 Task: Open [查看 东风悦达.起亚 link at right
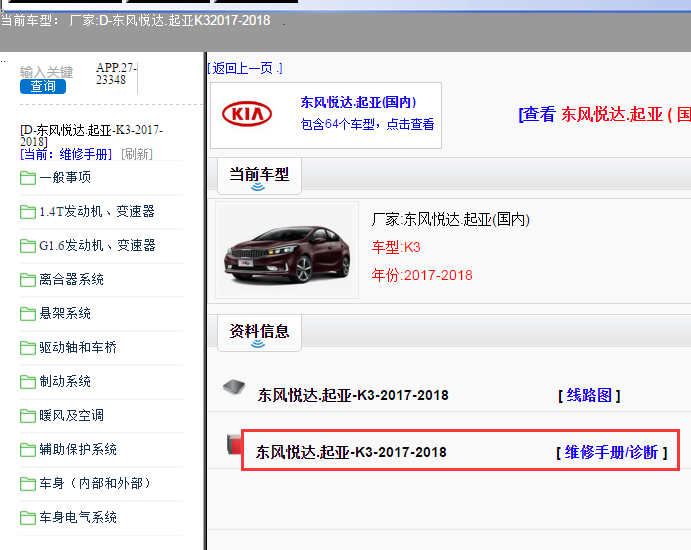click(x=604, y=115)
